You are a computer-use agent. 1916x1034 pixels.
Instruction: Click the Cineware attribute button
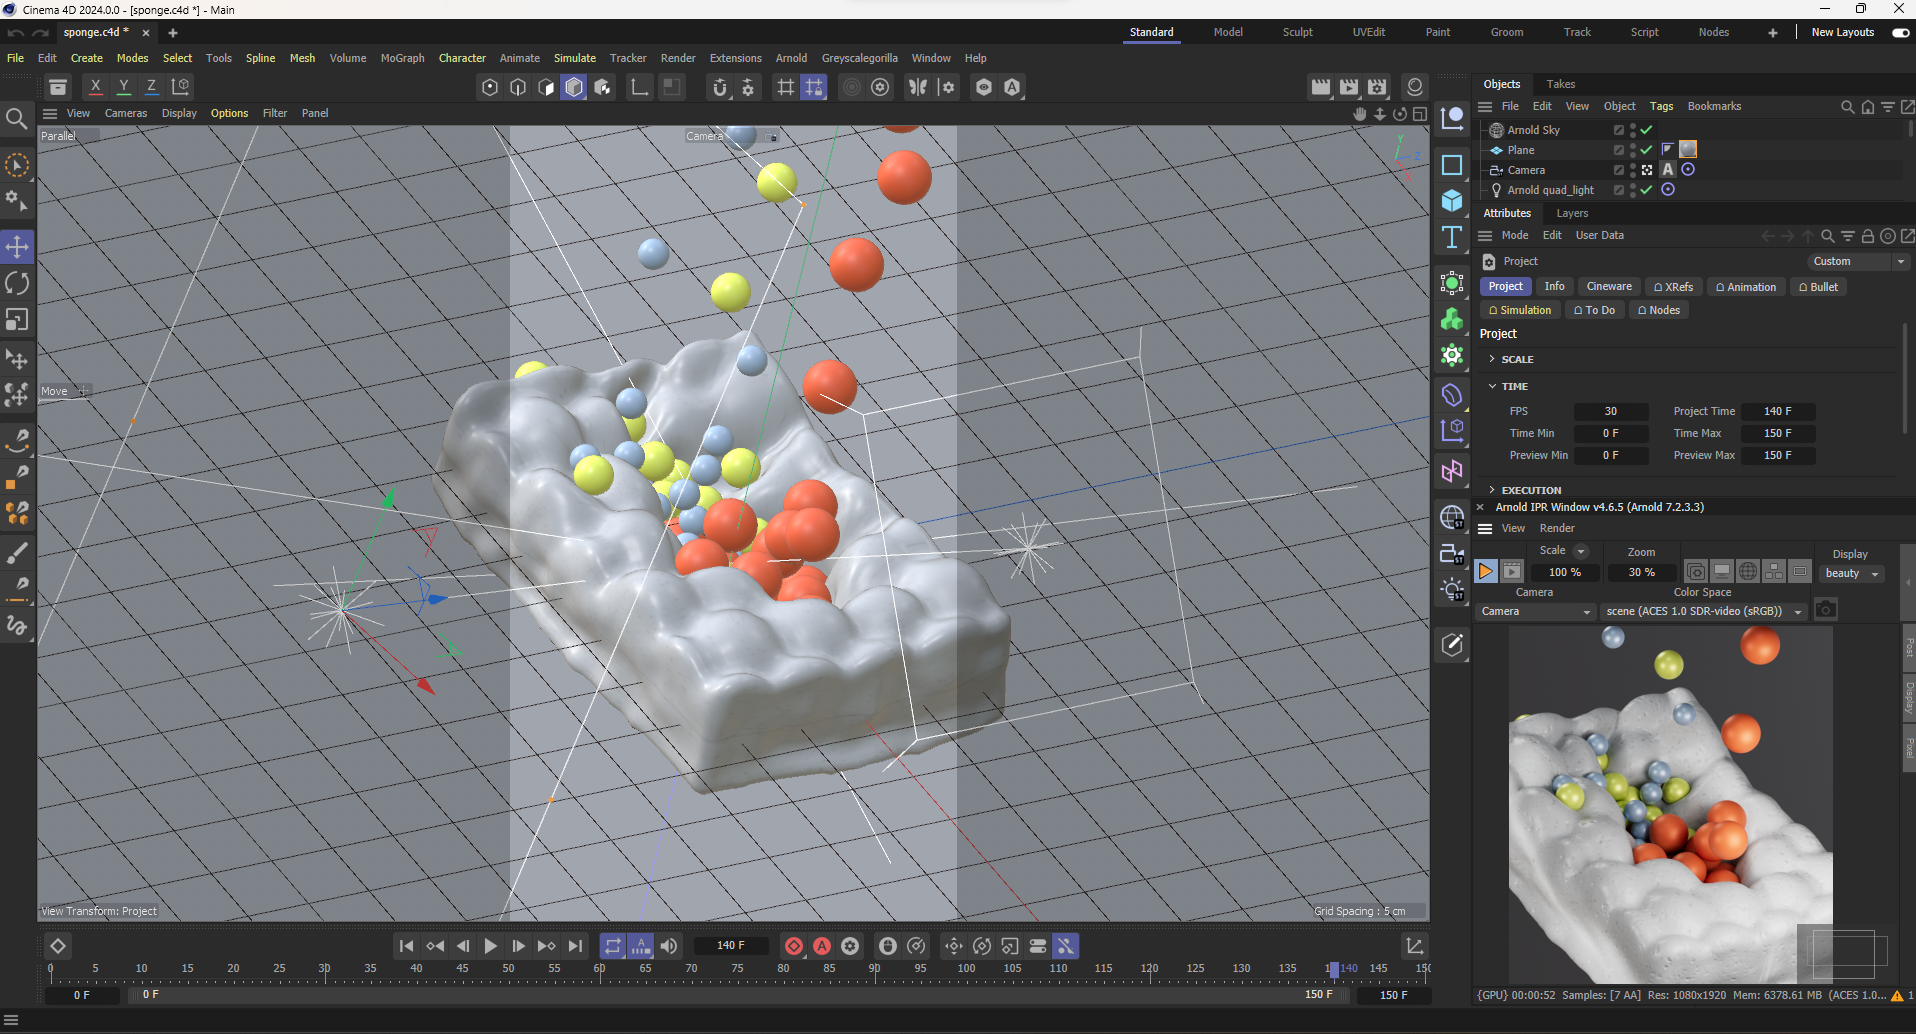[1608, 287]
